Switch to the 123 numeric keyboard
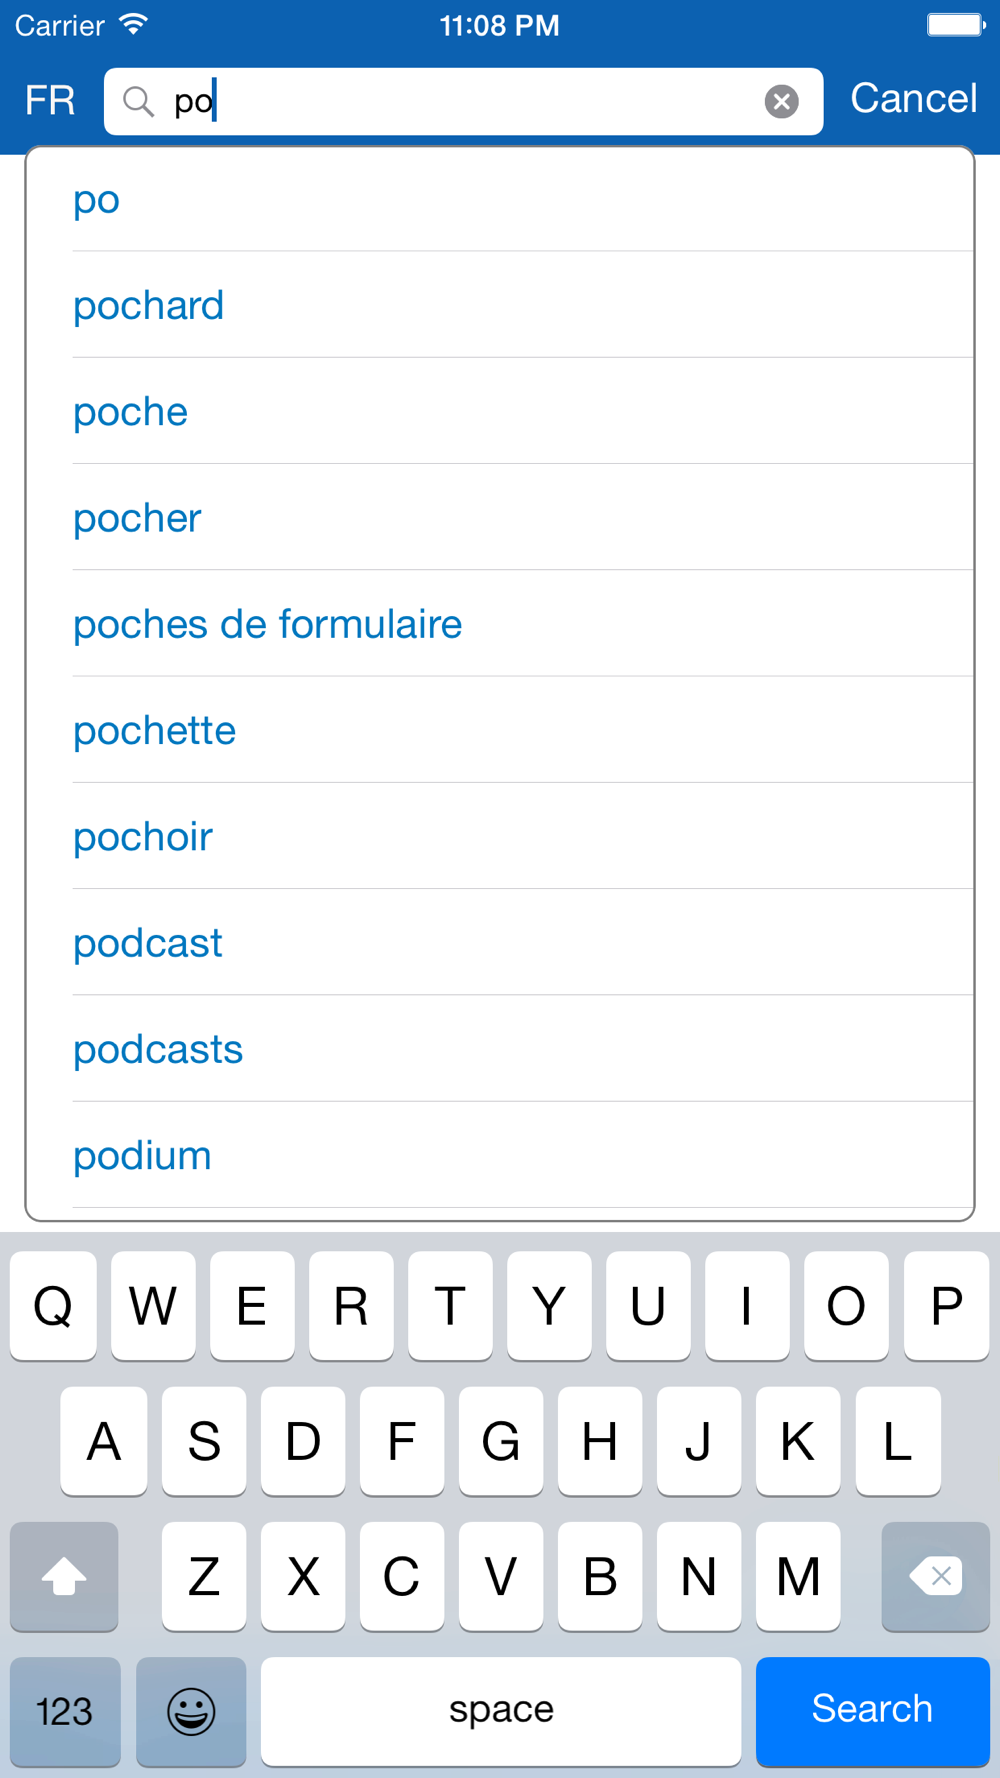Viewport: 1000px width, 1778px height. click(65, 1711)
